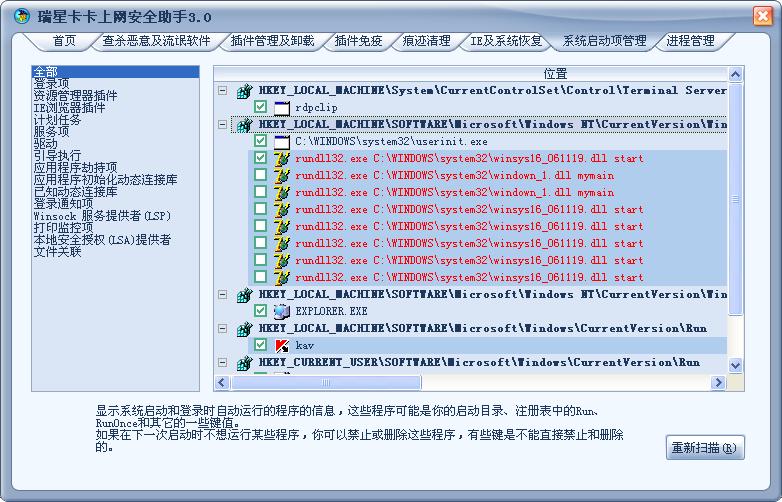
Task: Click the horizontal scrollbar thumb
Action: 326,383
